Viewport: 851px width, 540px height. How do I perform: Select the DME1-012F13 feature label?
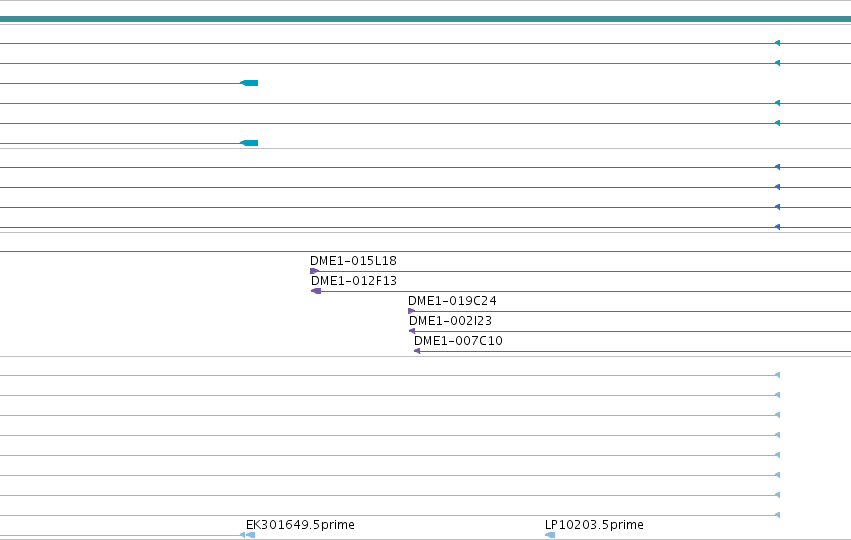[354, 281]
